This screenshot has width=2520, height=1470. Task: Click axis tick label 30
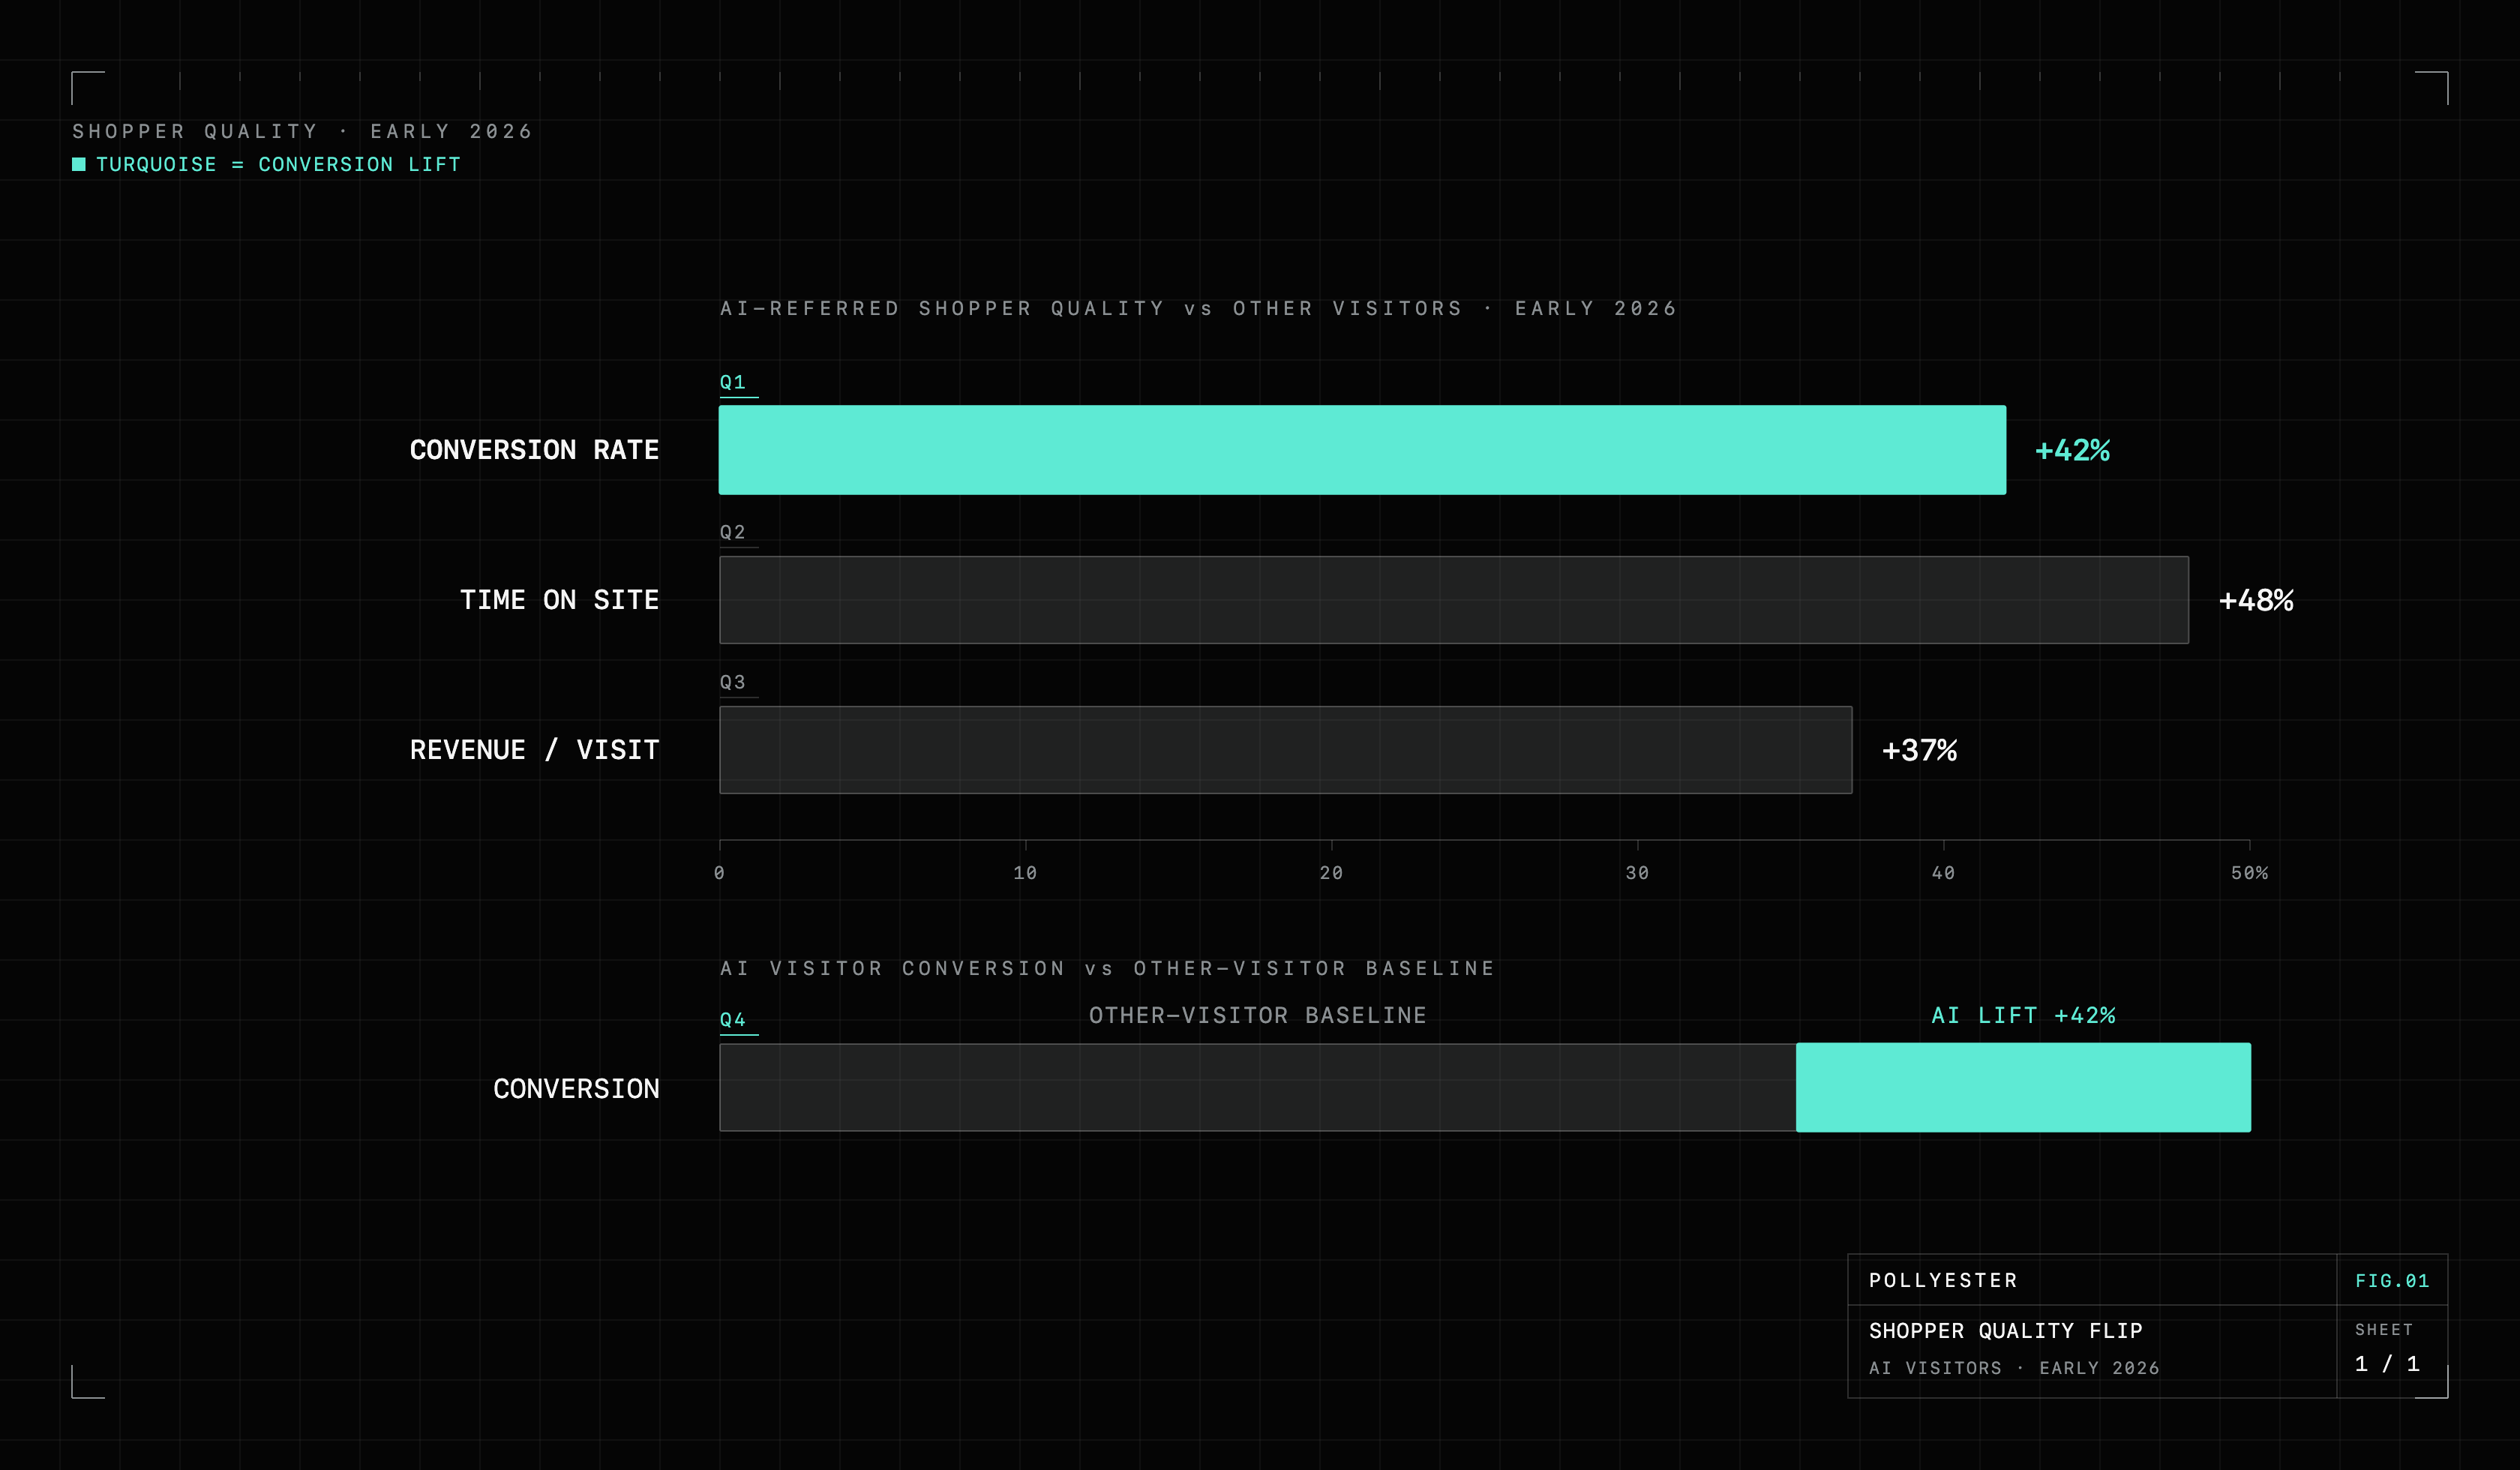click(x=1637, y=873)
